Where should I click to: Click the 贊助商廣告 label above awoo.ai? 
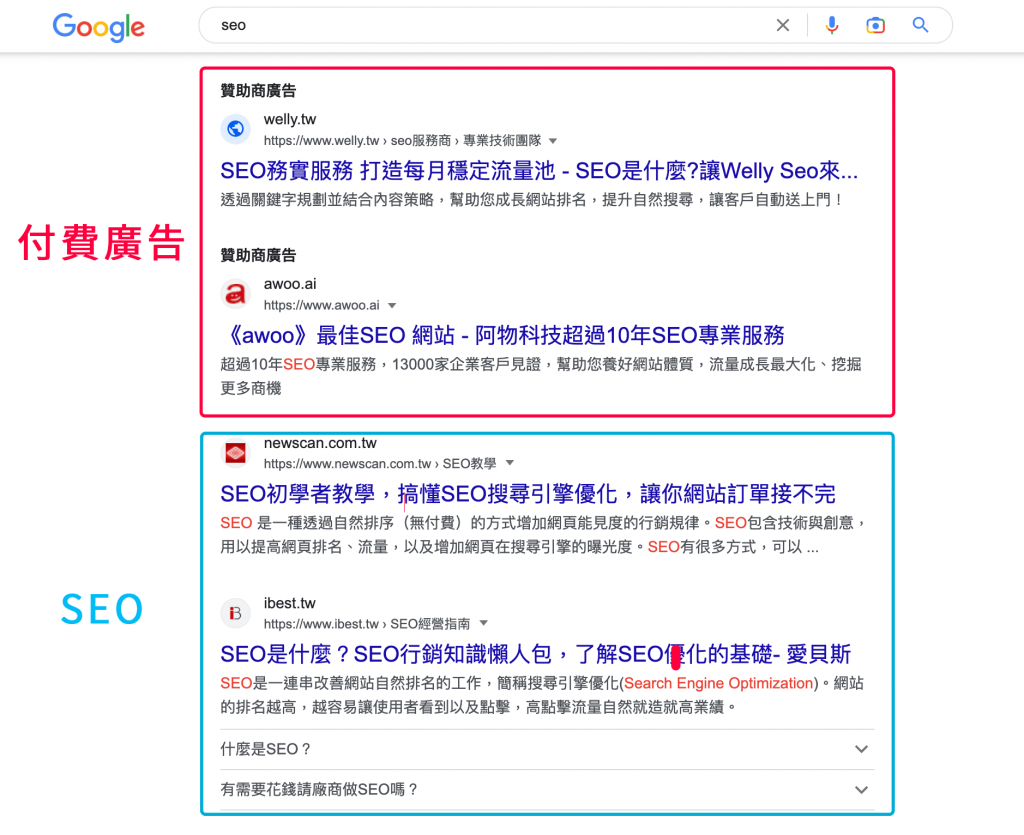(258, 255)
